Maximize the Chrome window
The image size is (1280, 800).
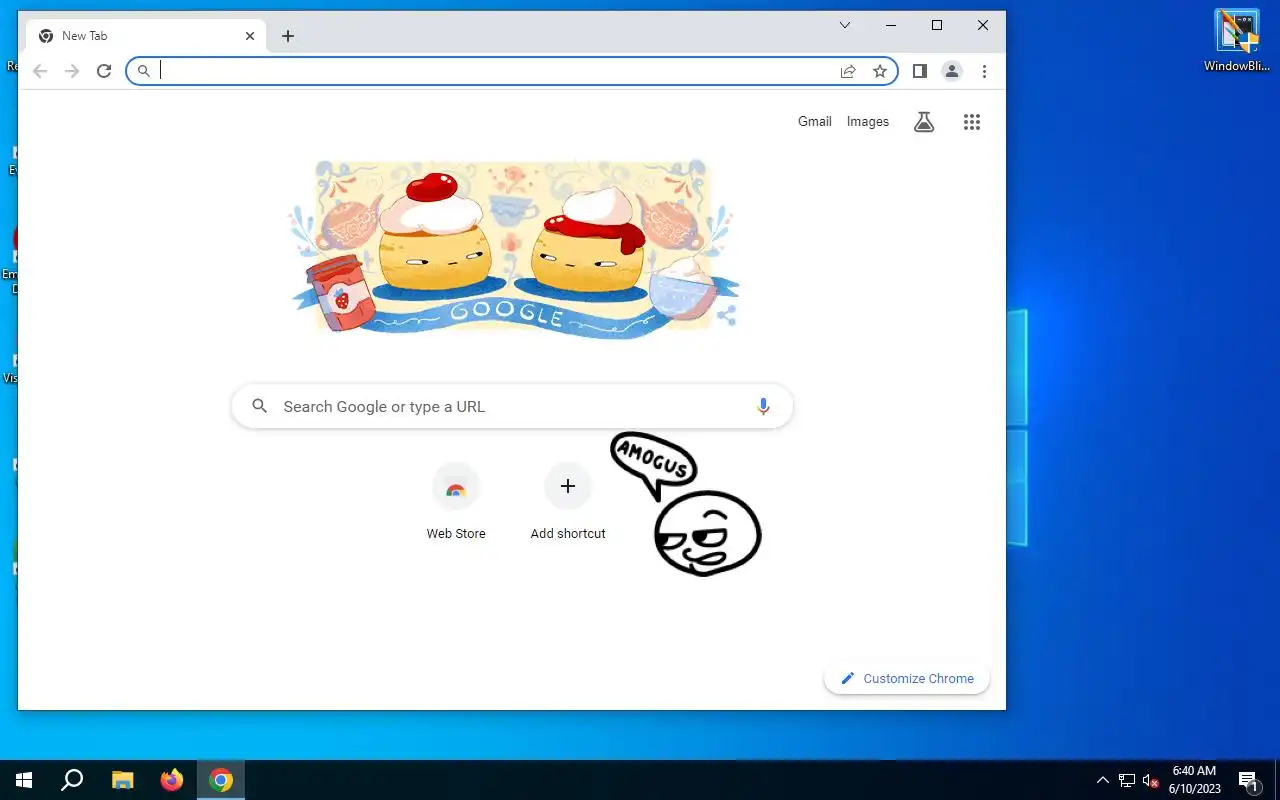coord(937,25)
